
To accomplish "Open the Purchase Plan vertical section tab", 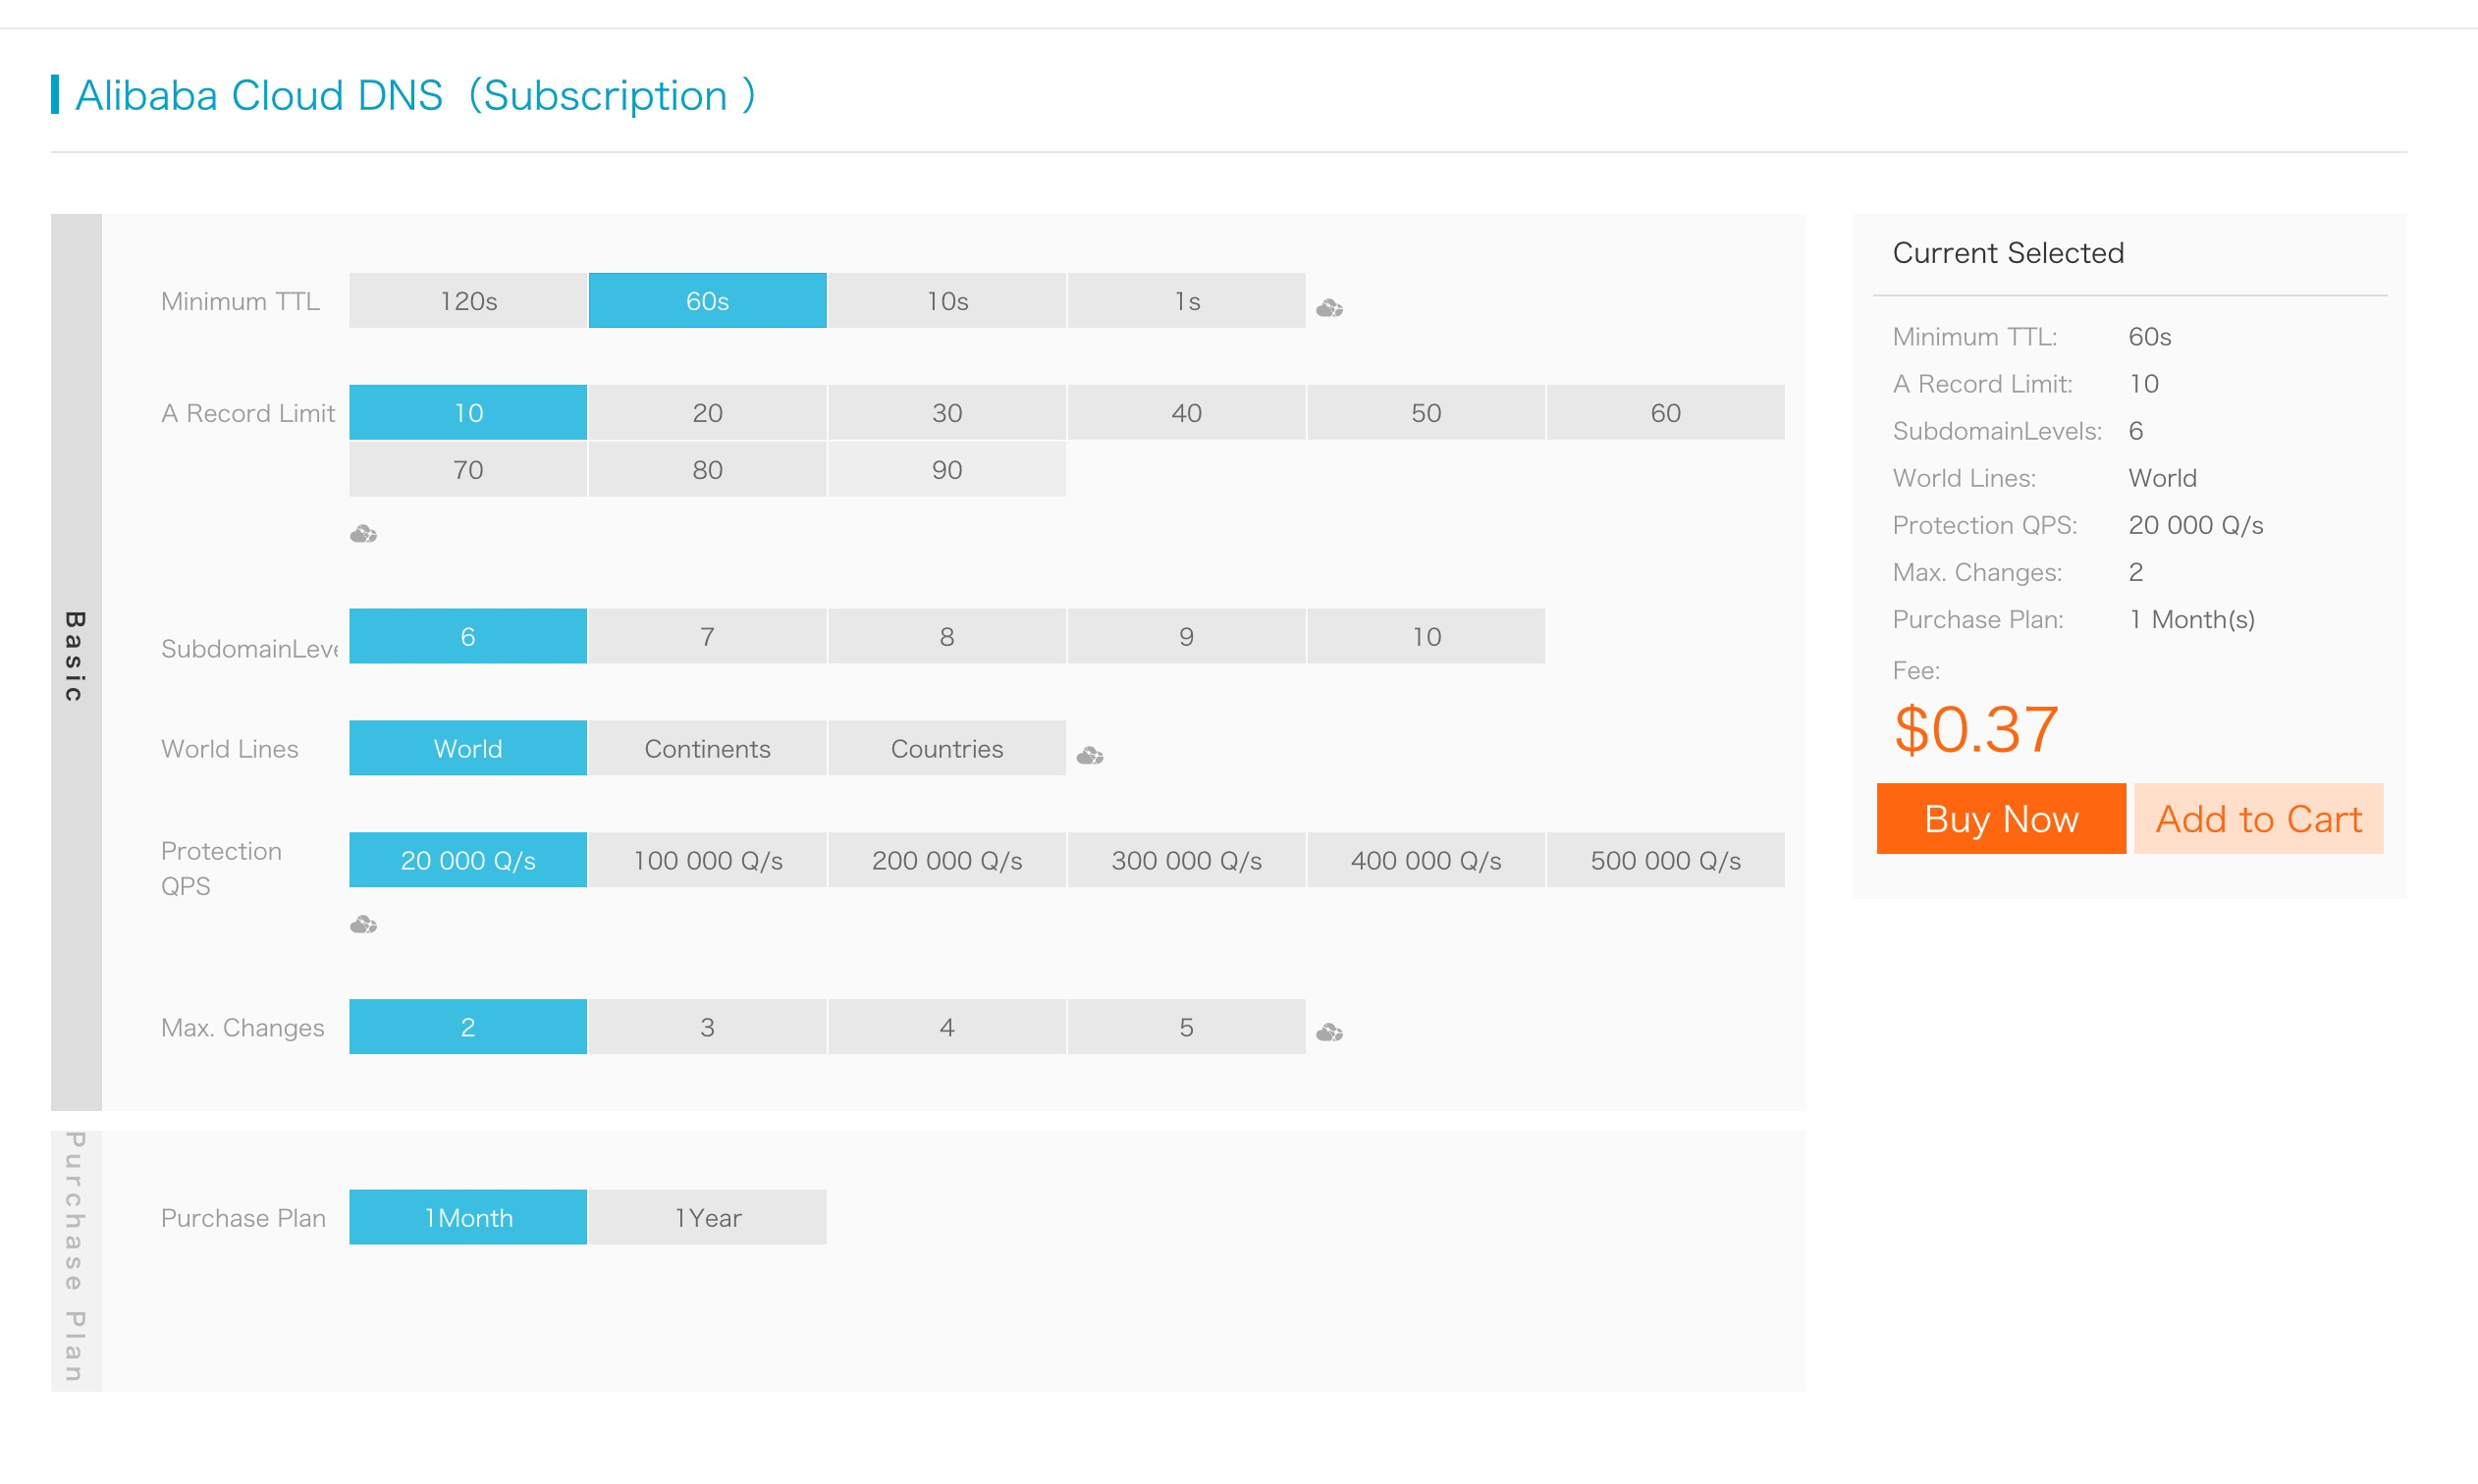I will [x=76, y=1260].
